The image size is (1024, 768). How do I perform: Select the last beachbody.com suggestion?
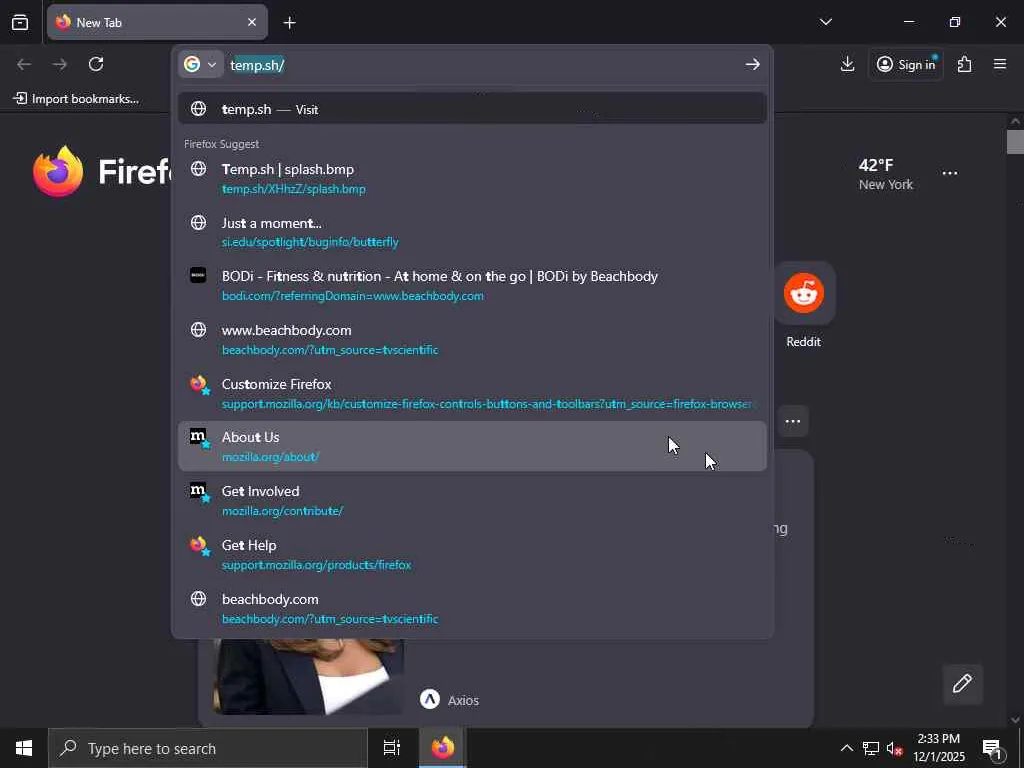pos(472,608)
